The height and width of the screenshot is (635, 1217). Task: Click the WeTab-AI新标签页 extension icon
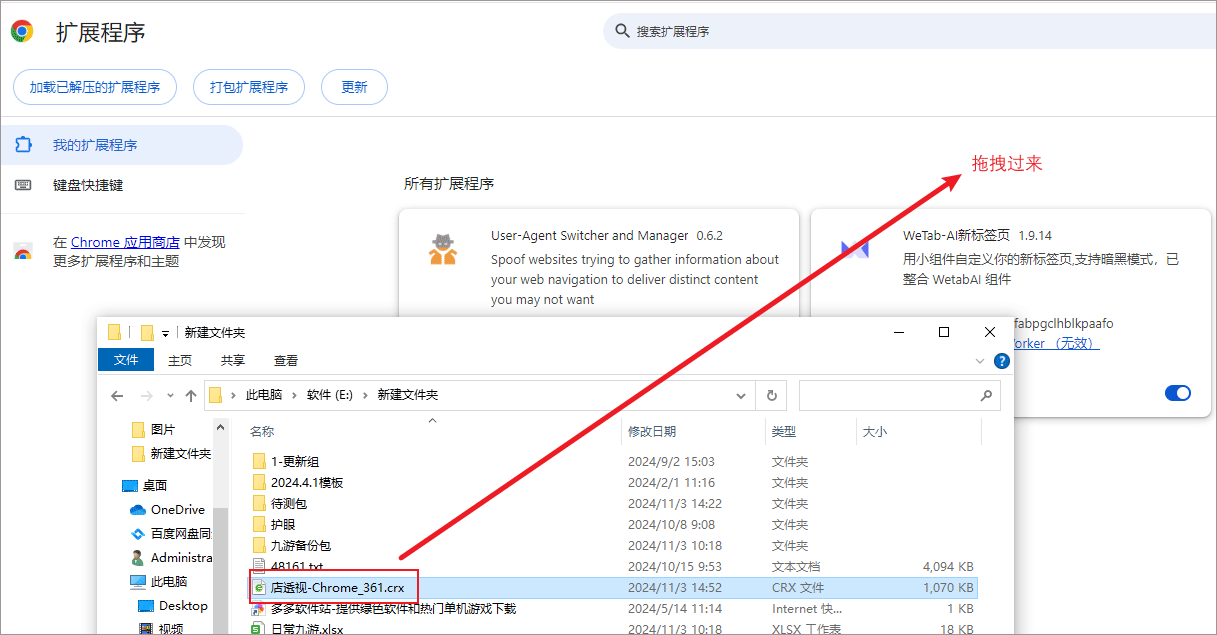pyautogui.click(x=855, y=249)
